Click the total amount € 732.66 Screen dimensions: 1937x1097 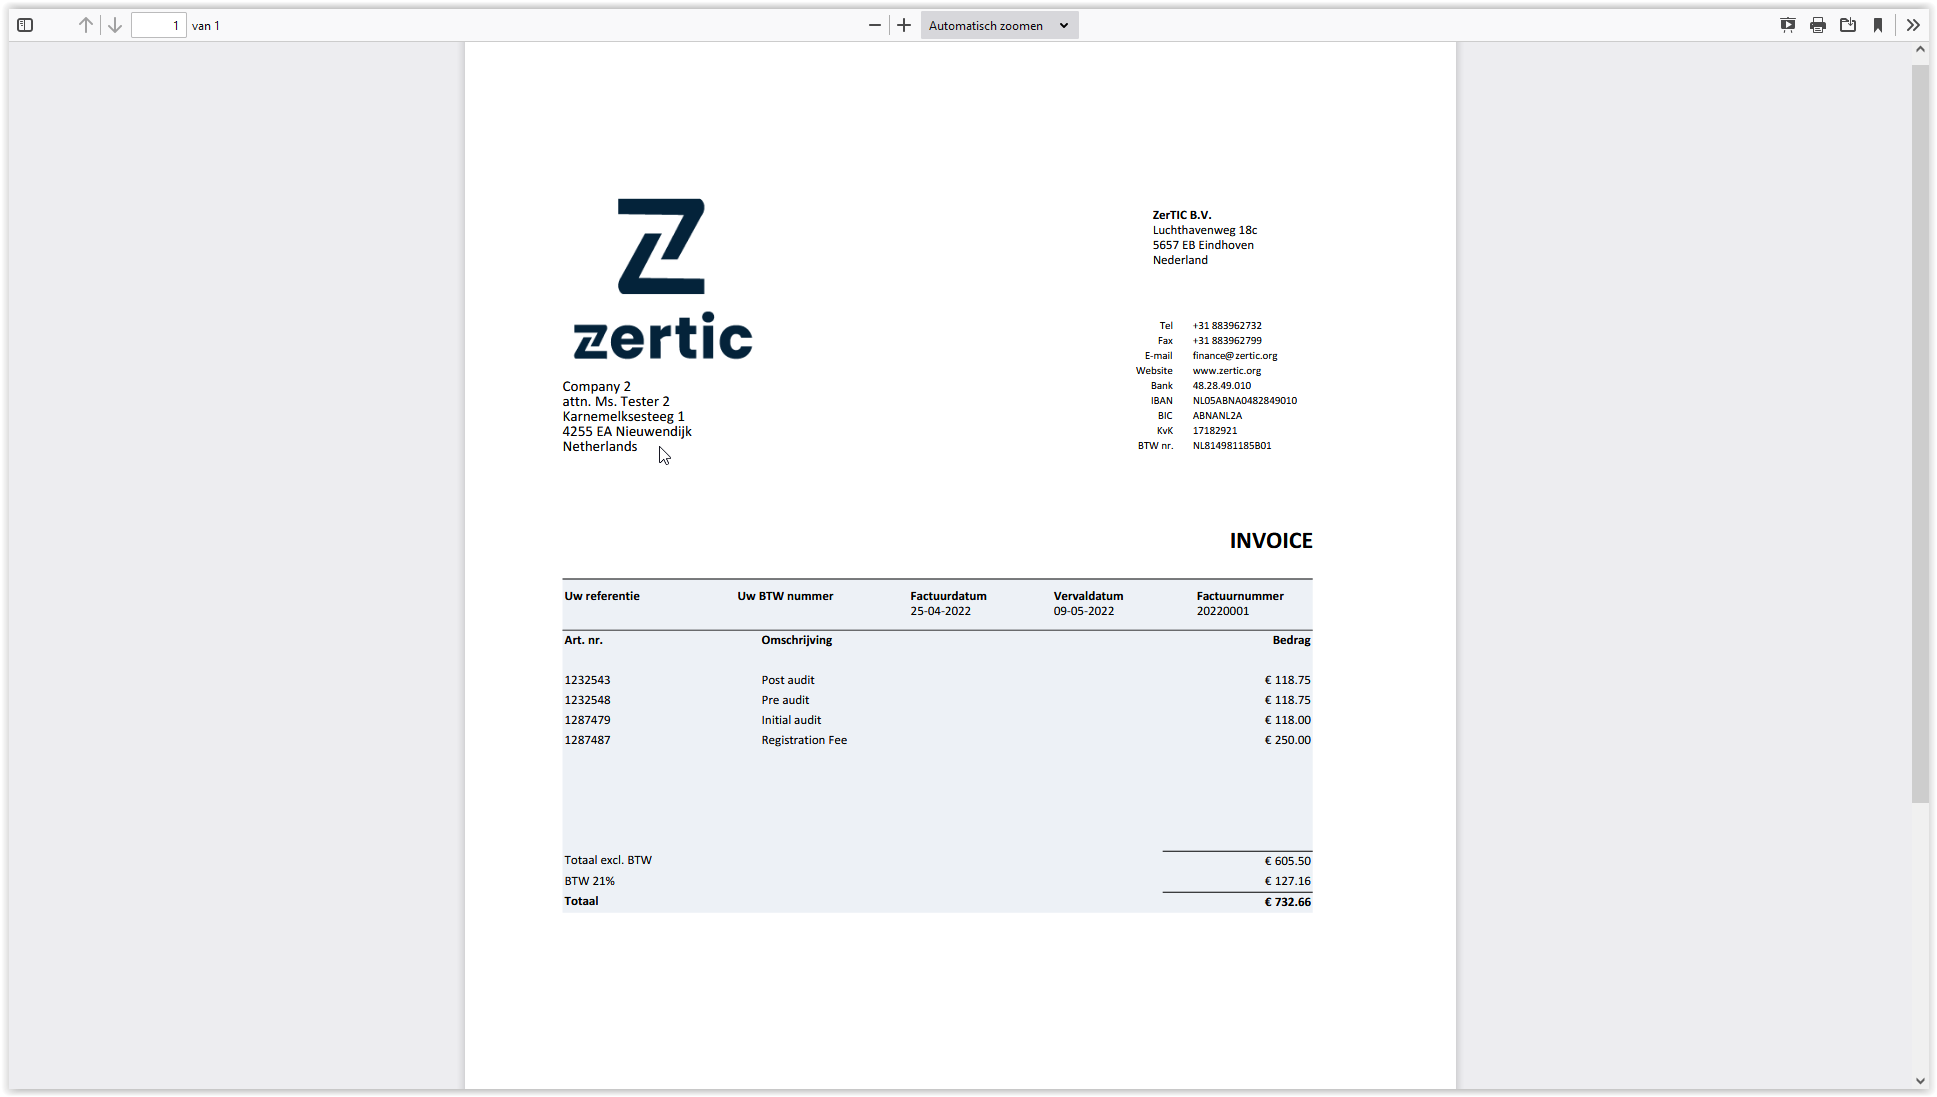(x=1287, y=902)
